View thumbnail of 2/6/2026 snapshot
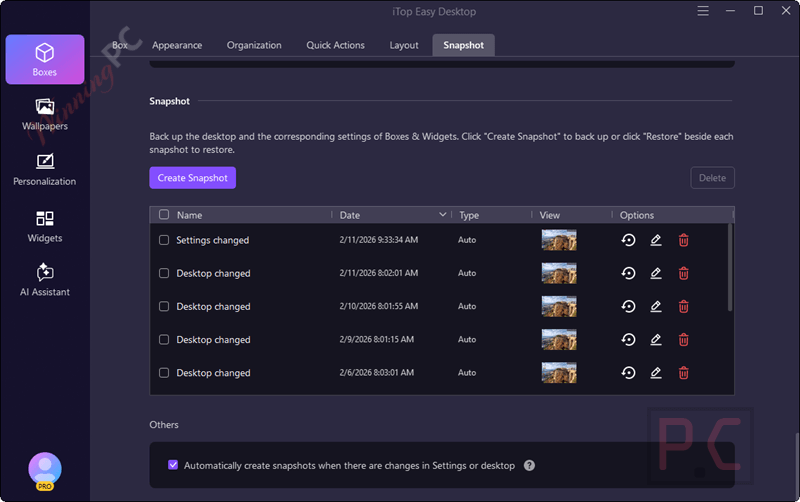Screen dimensions: 800x502 [x=559, y=373]
